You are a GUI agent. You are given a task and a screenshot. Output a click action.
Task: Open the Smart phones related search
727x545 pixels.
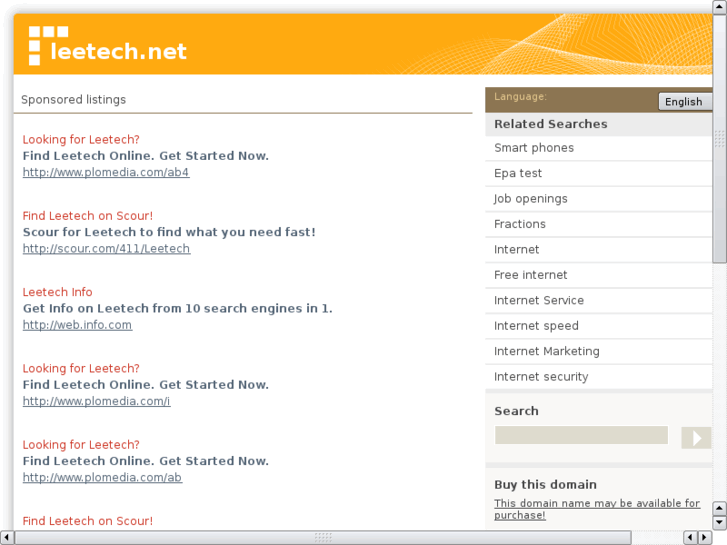[x=534, y=148]
